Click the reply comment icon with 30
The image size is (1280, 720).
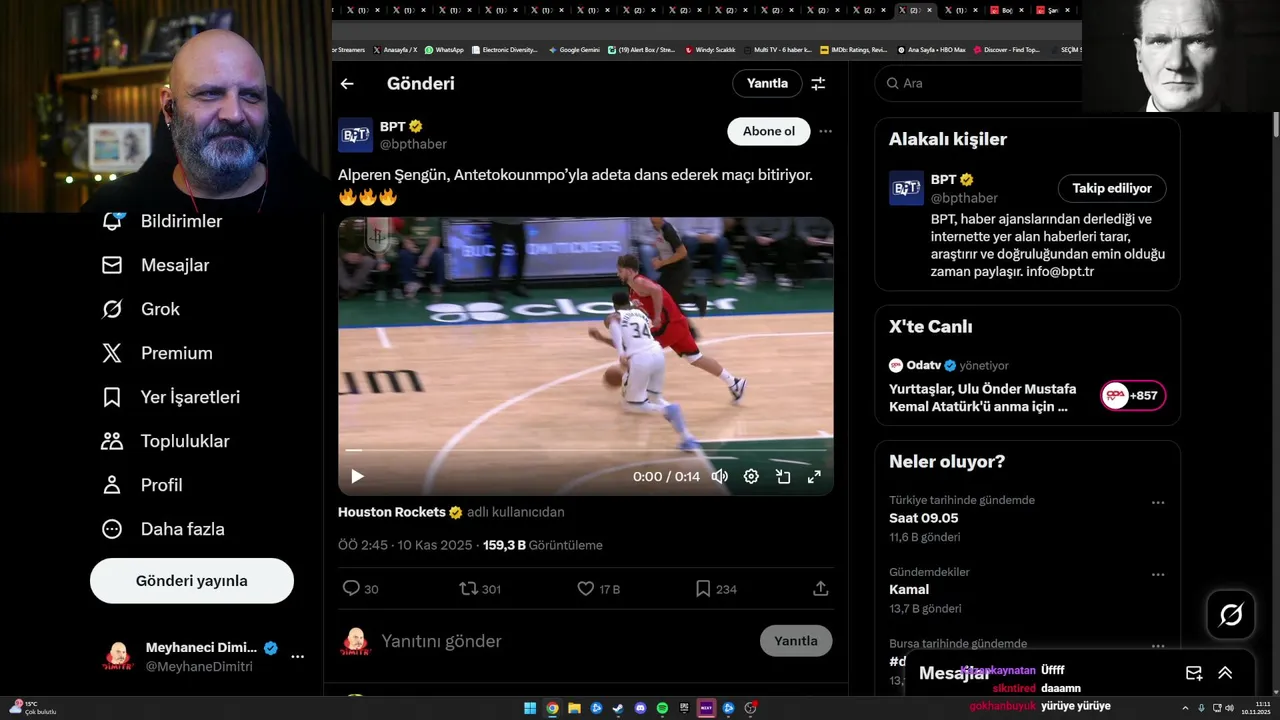[x=360, y=589]
